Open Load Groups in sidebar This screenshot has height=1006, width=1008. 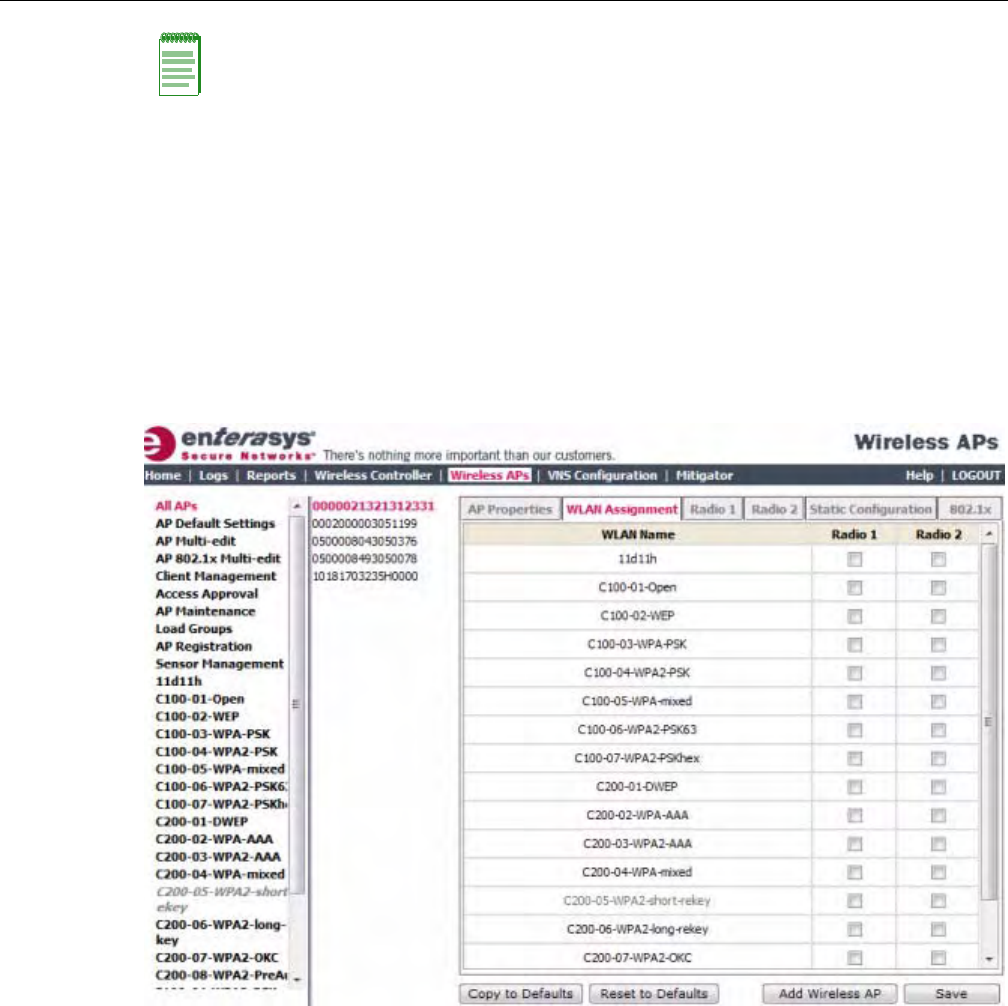[194, 629]
